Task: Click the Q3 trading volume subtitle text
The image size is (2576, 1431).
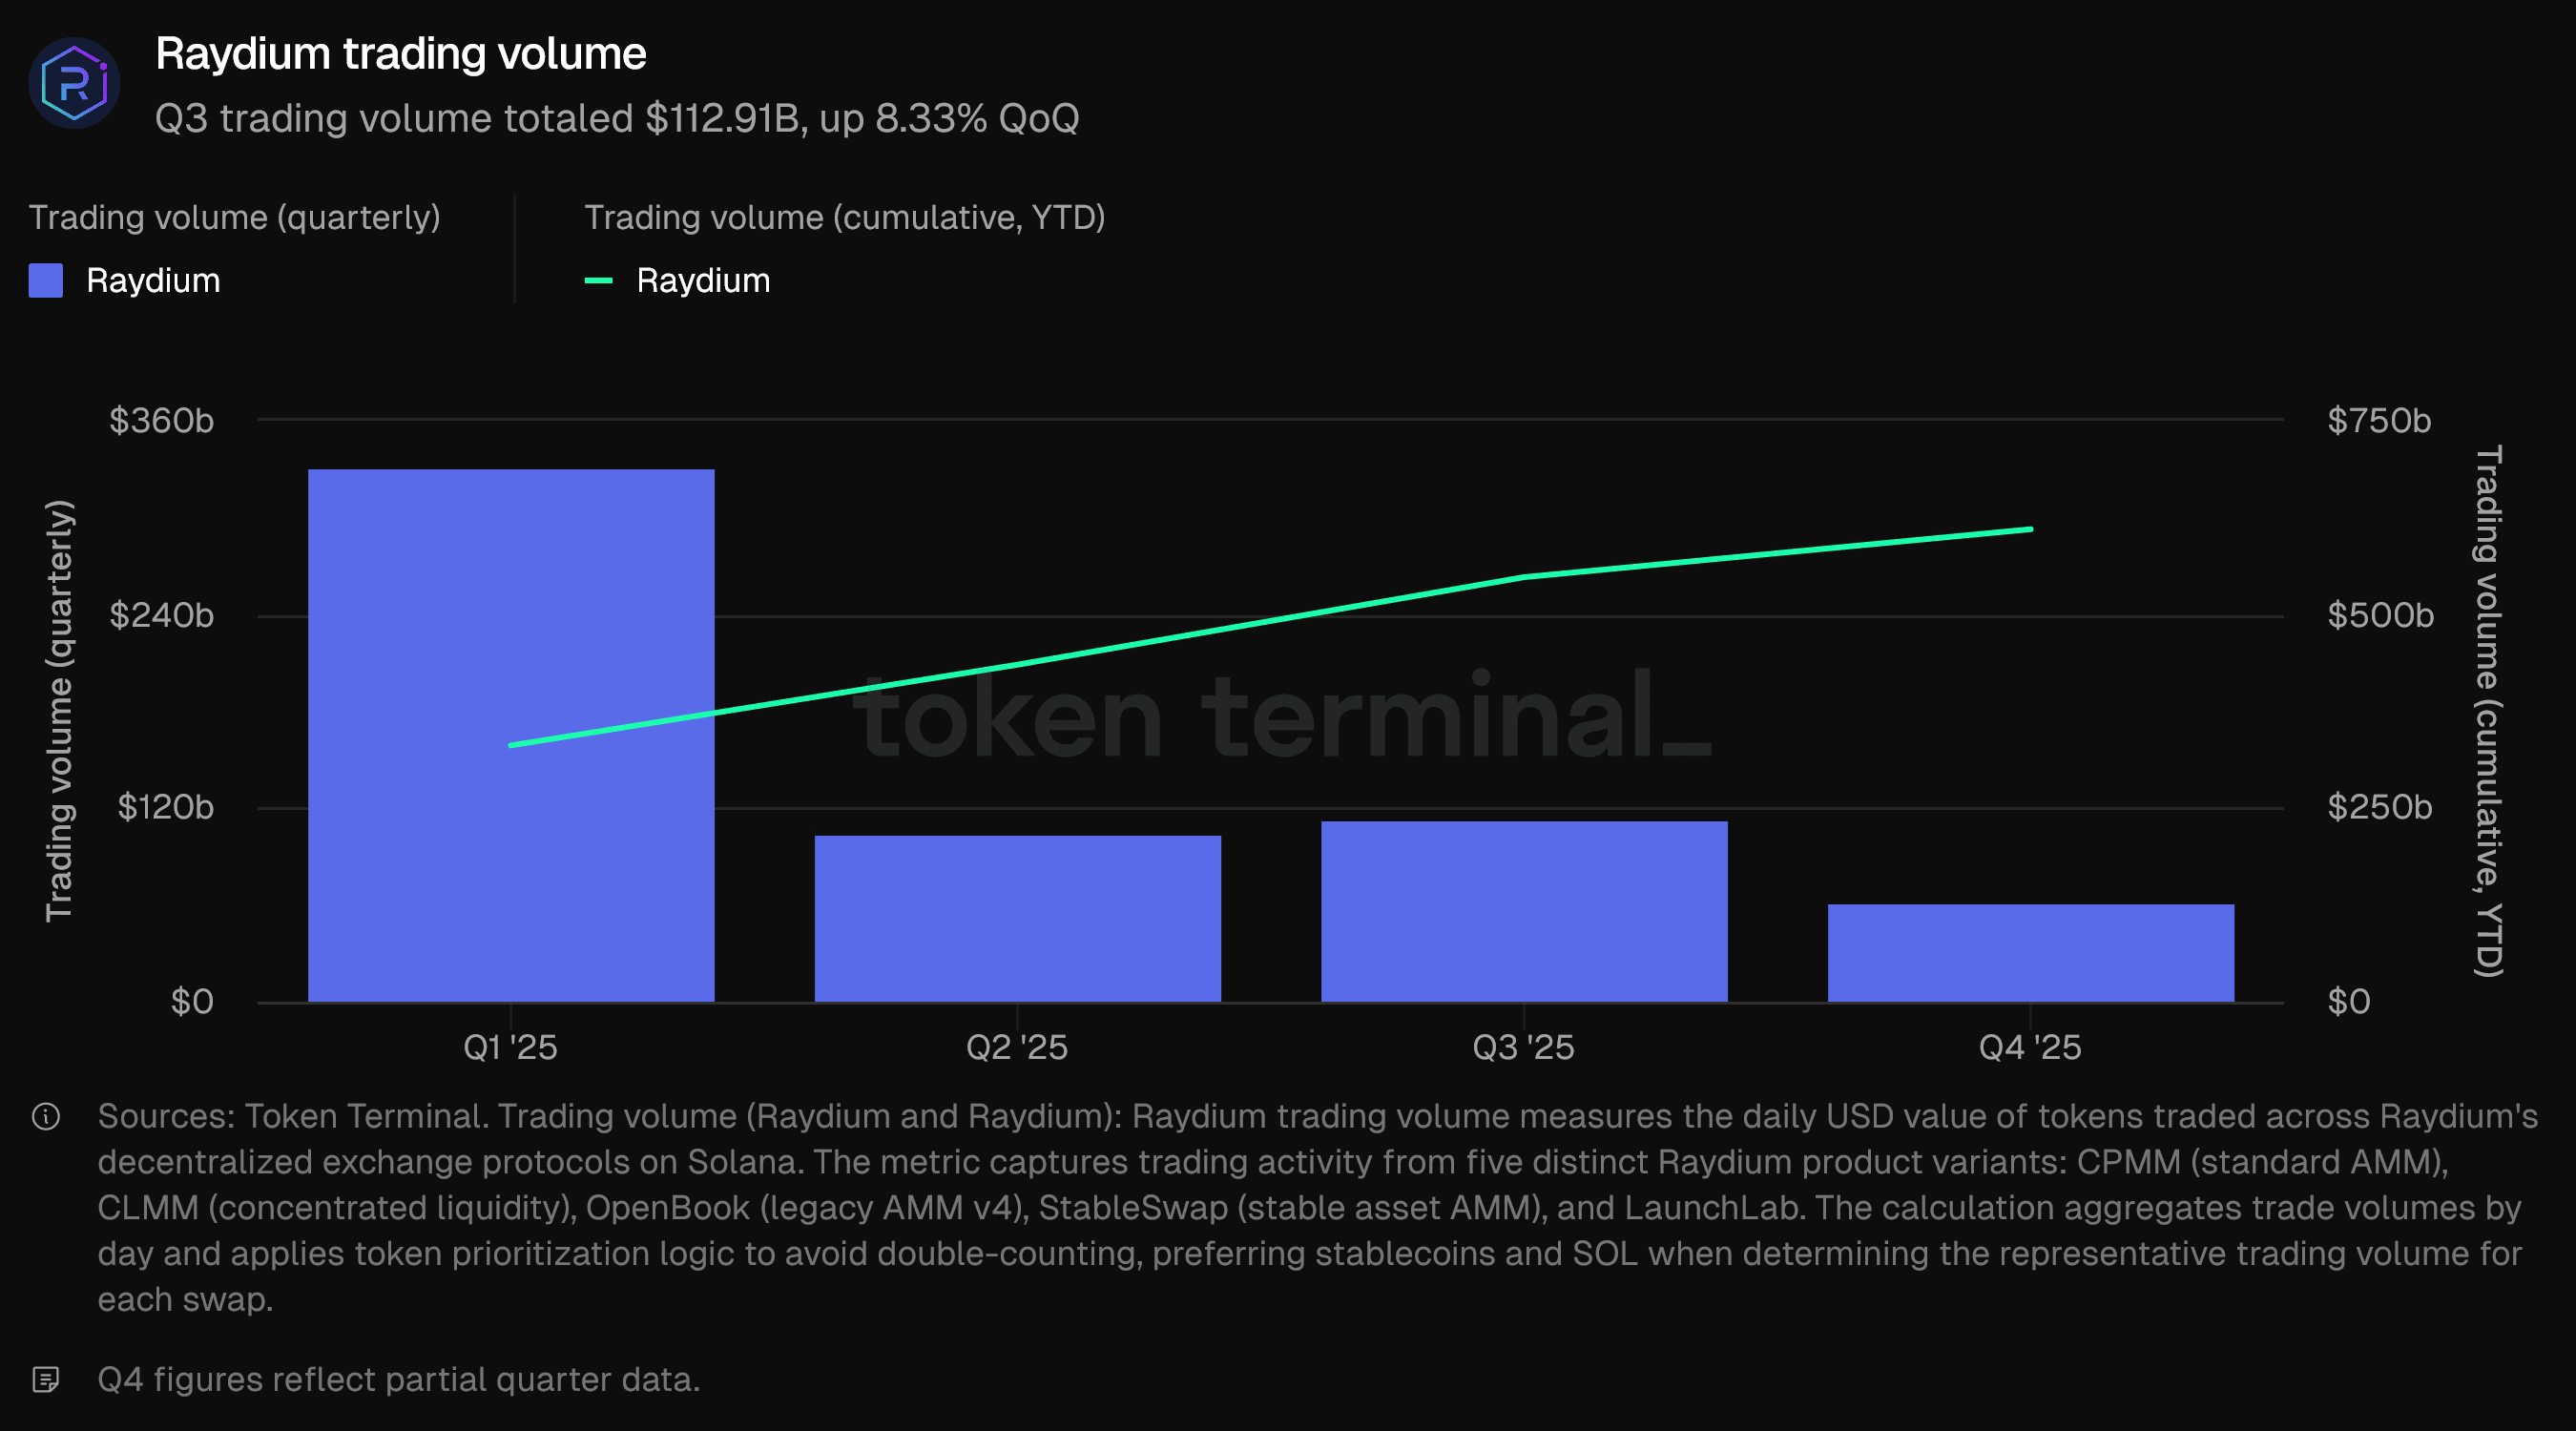Action: [617, 118]
